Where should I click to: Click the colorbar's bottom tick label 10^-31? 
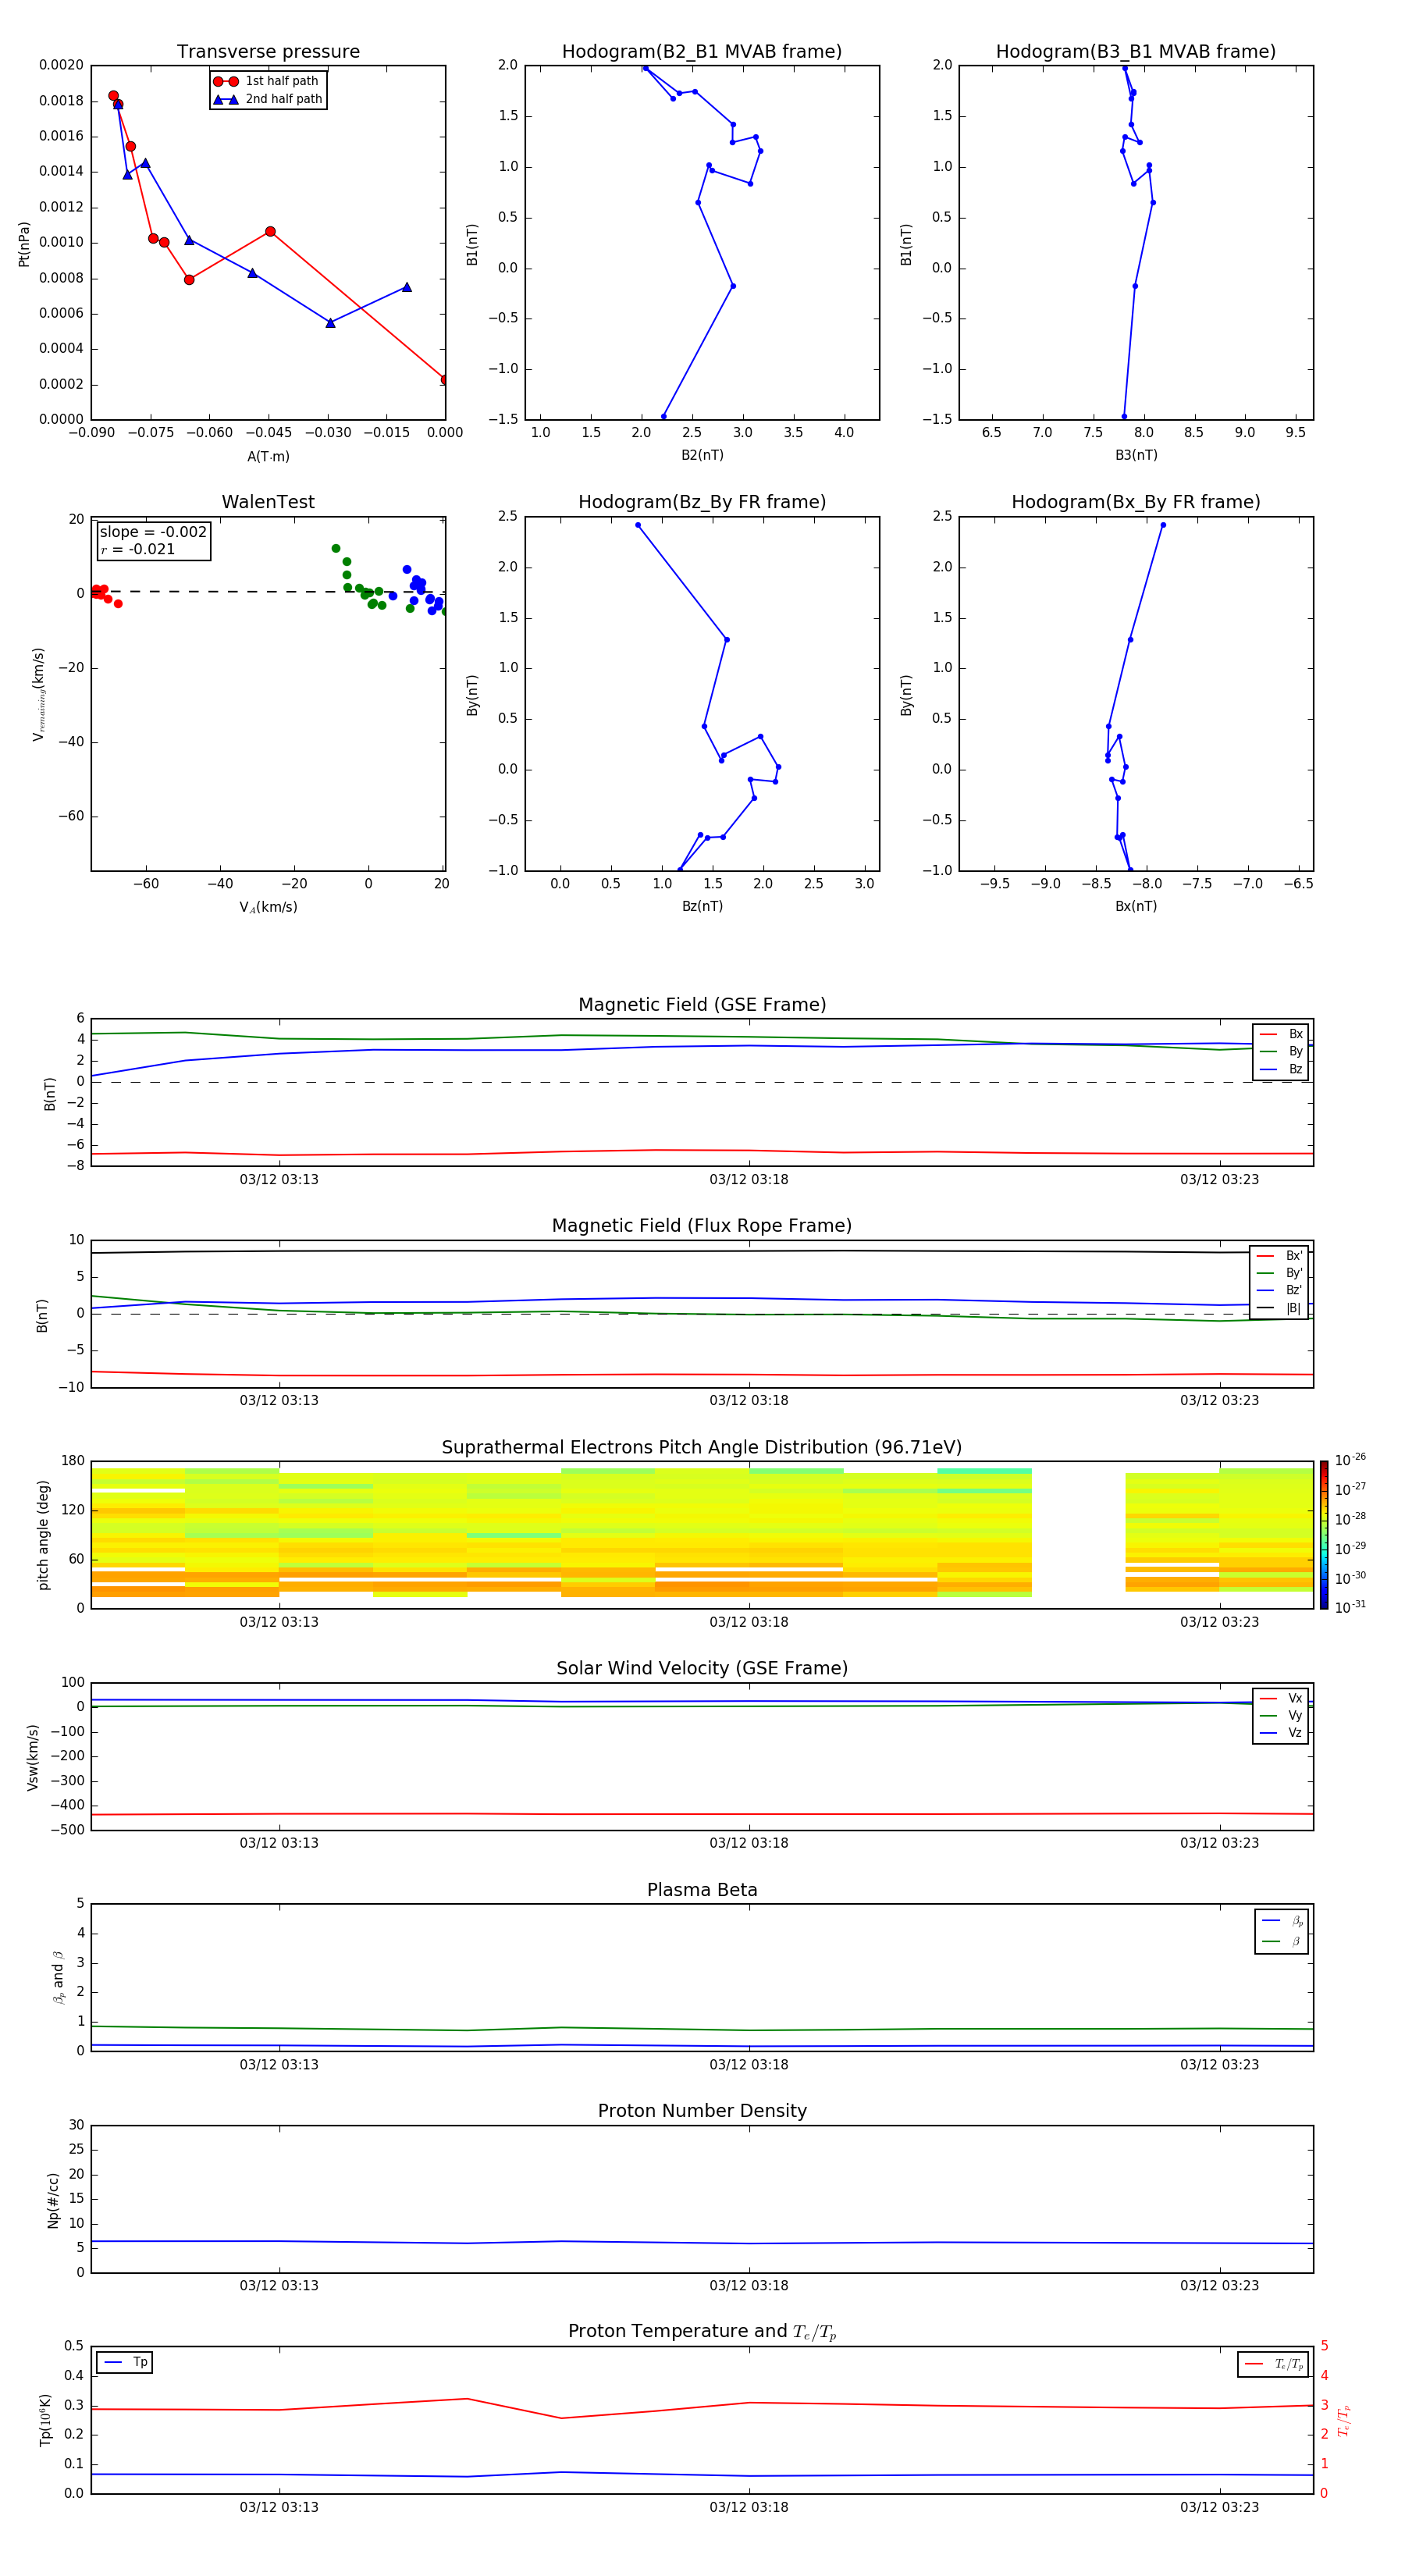click(x=1350, y=1607)
